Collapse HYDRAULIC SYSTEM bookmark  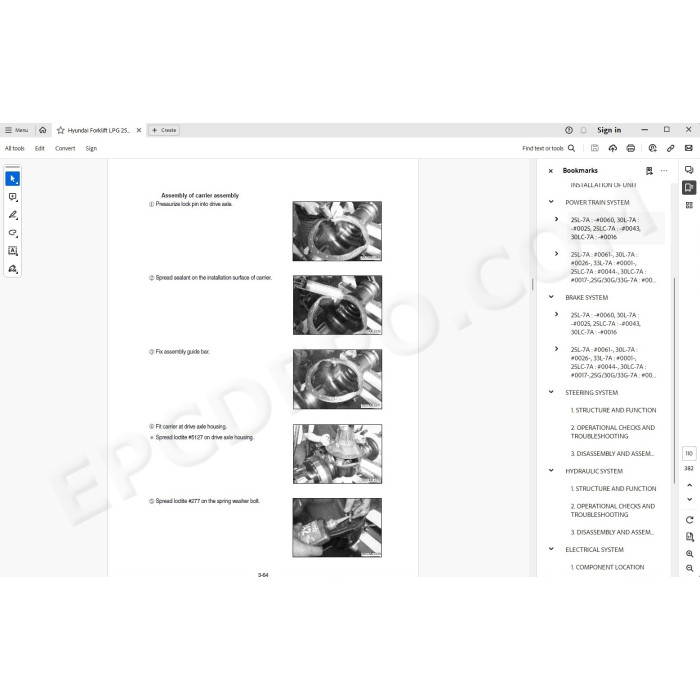(x=551, y=471)
